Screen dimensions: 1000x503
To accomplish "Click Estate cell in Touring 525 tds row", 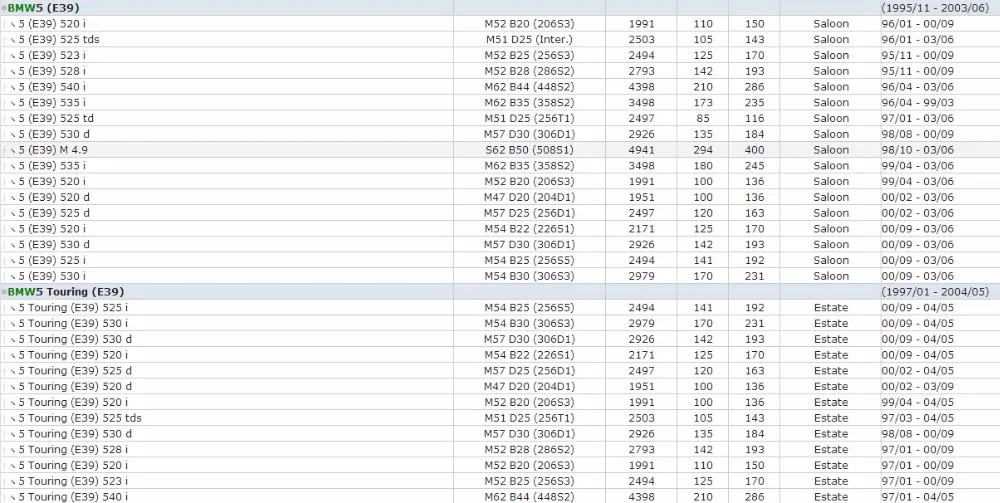I will (831, 418).
